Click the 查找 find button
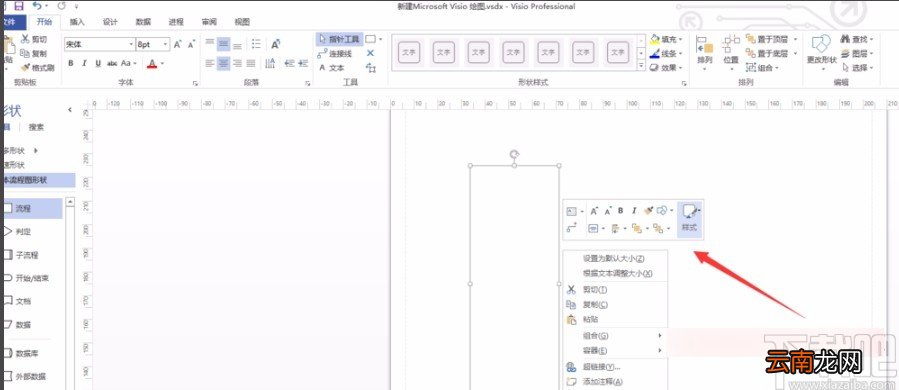 857,40
